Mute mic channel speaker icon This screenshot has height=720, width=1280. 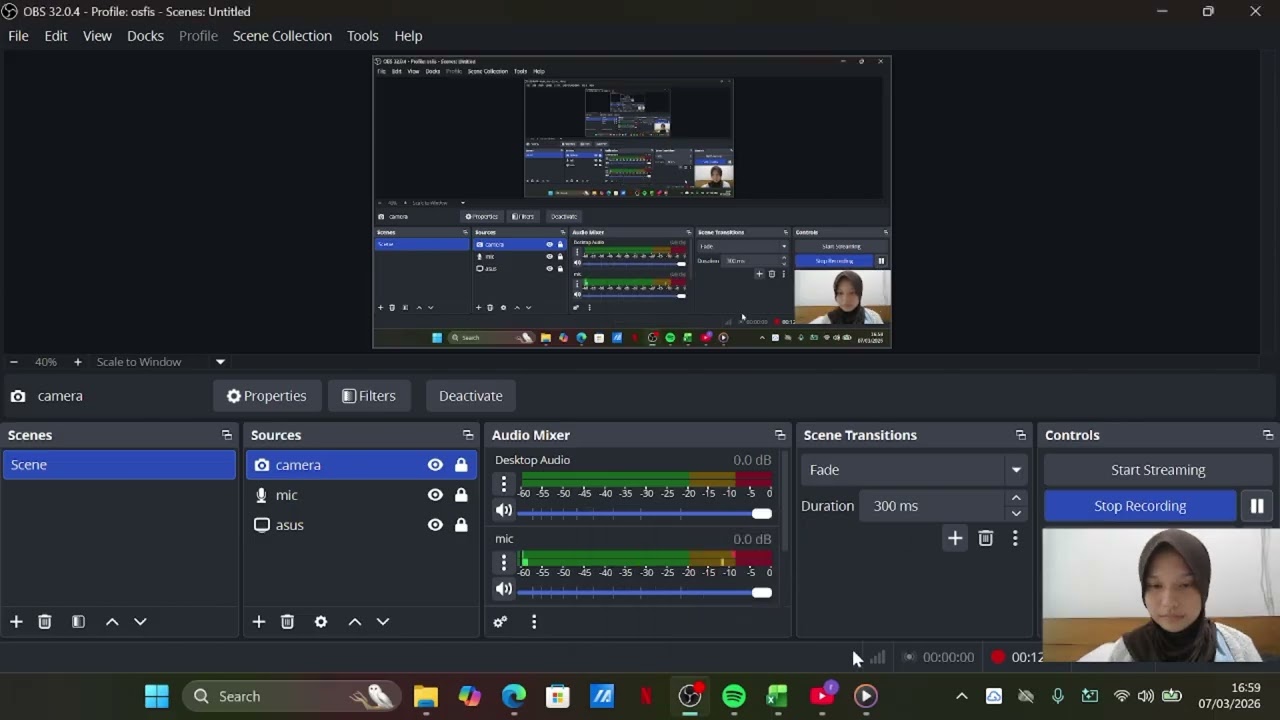504,589
